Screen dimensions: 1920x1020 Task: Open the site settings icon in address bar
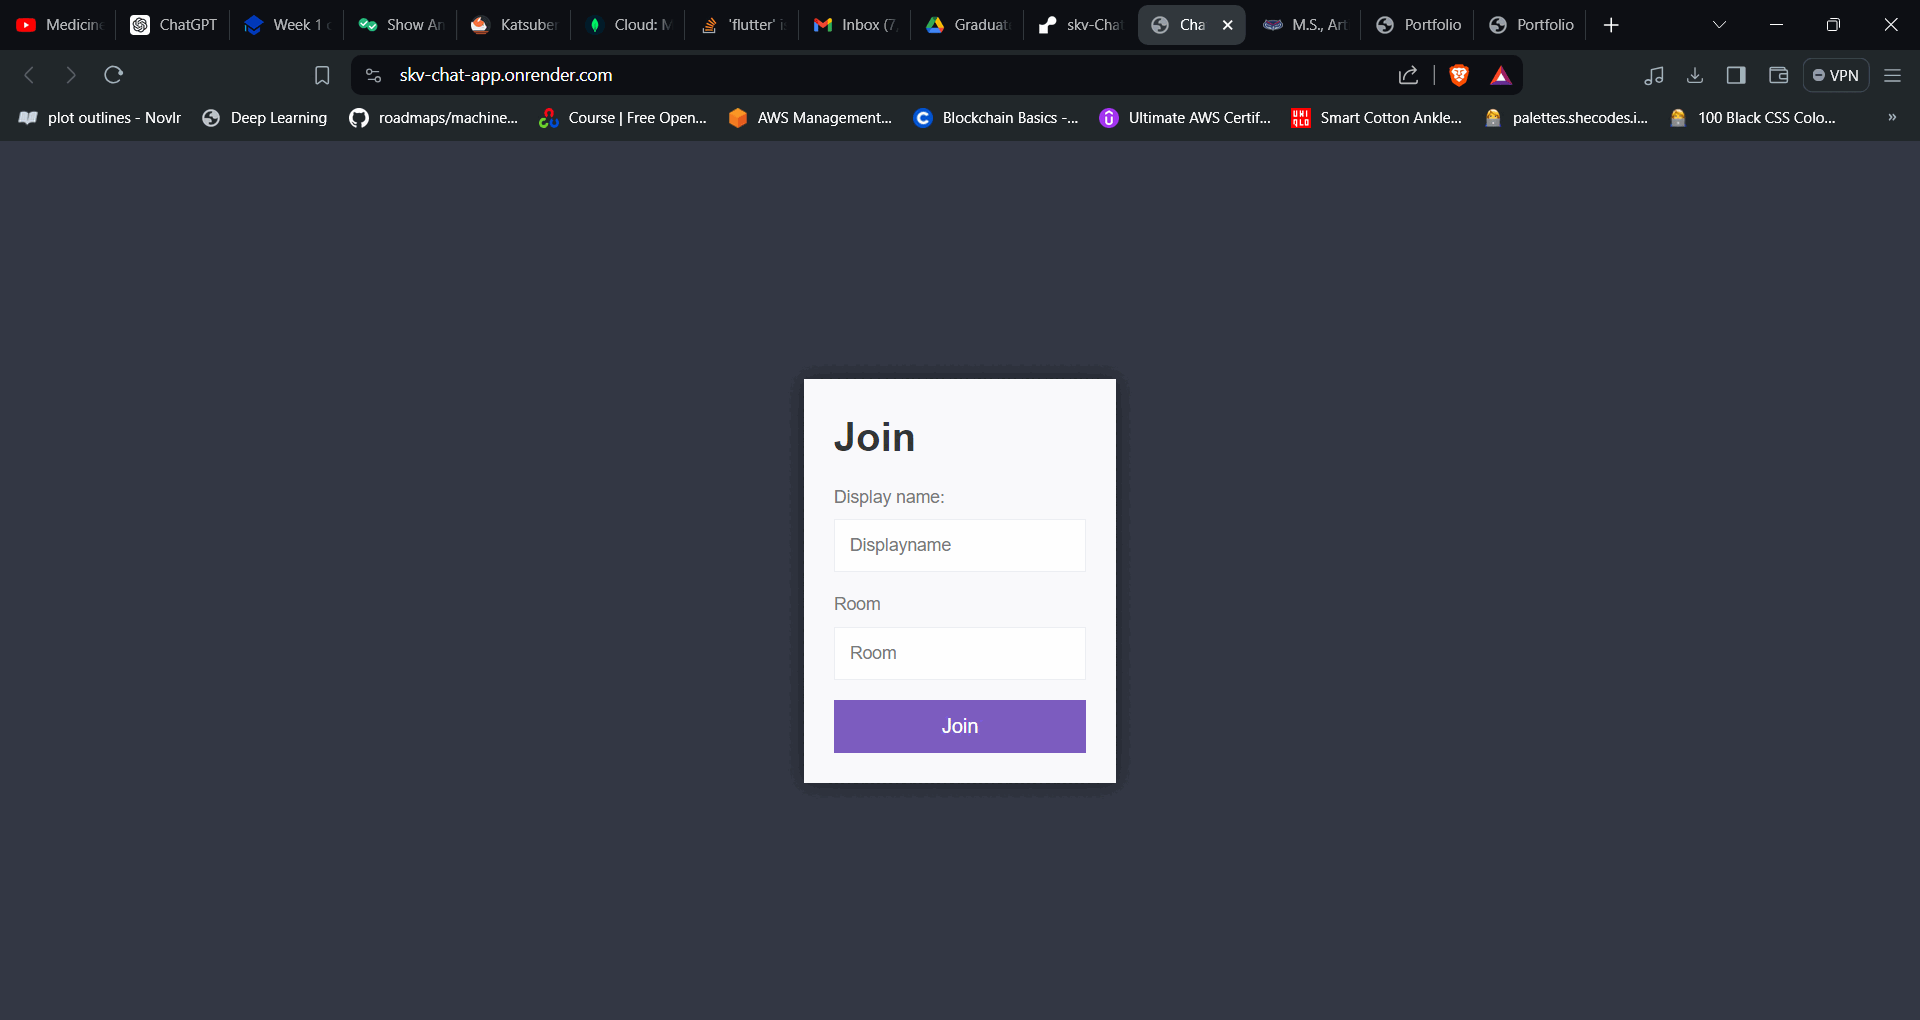pyautogui.click(x=373, y=75)
